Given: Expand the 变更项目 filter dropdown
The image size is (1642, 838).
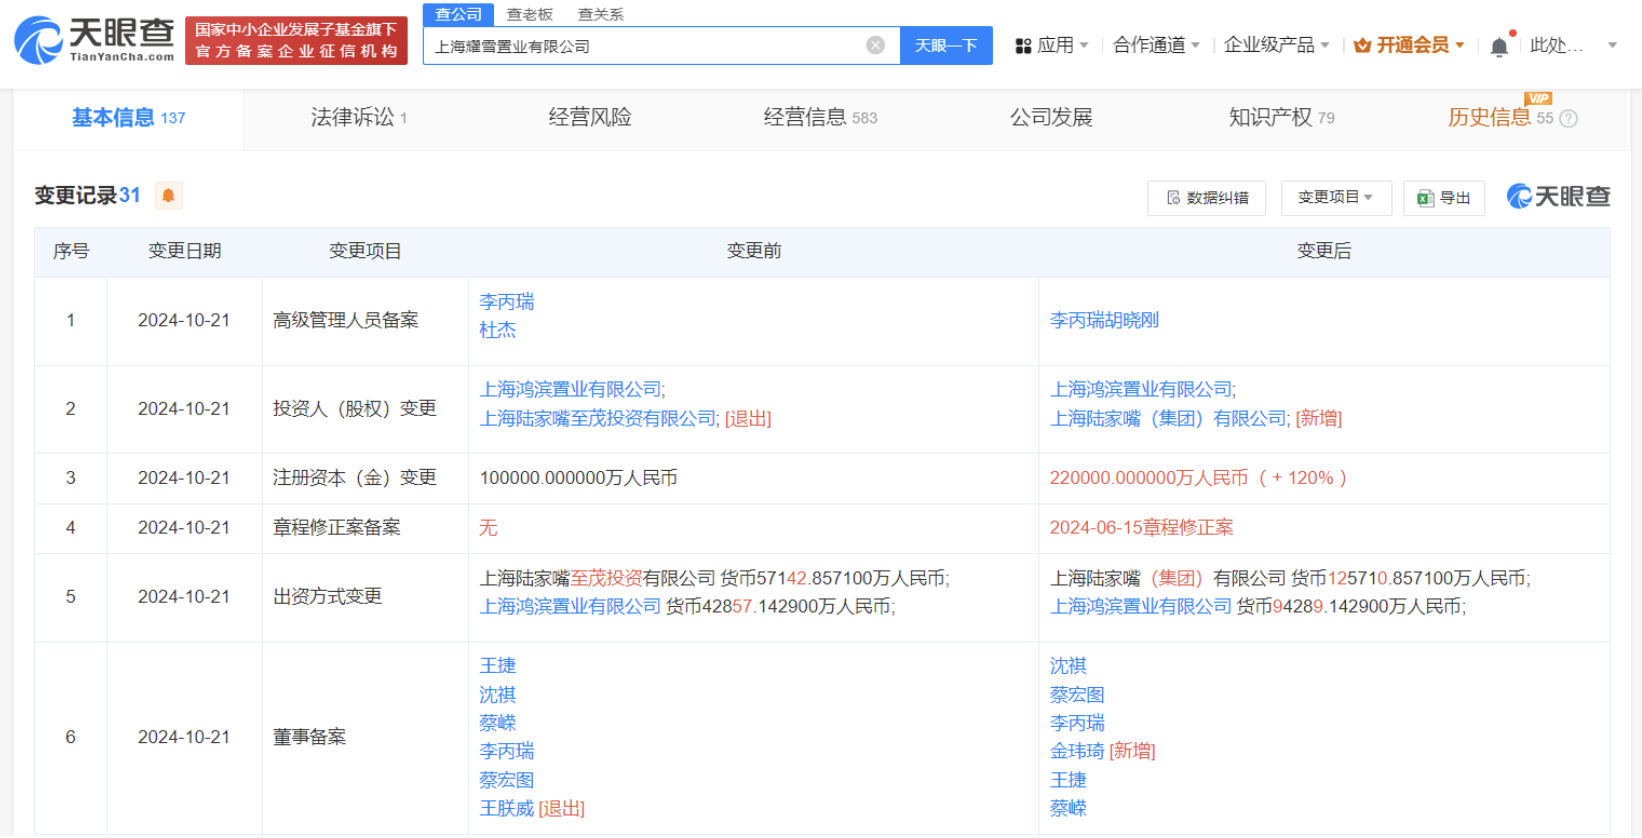Looking at the screenshot, I should pyautogui.click(x=1335, y=198).
